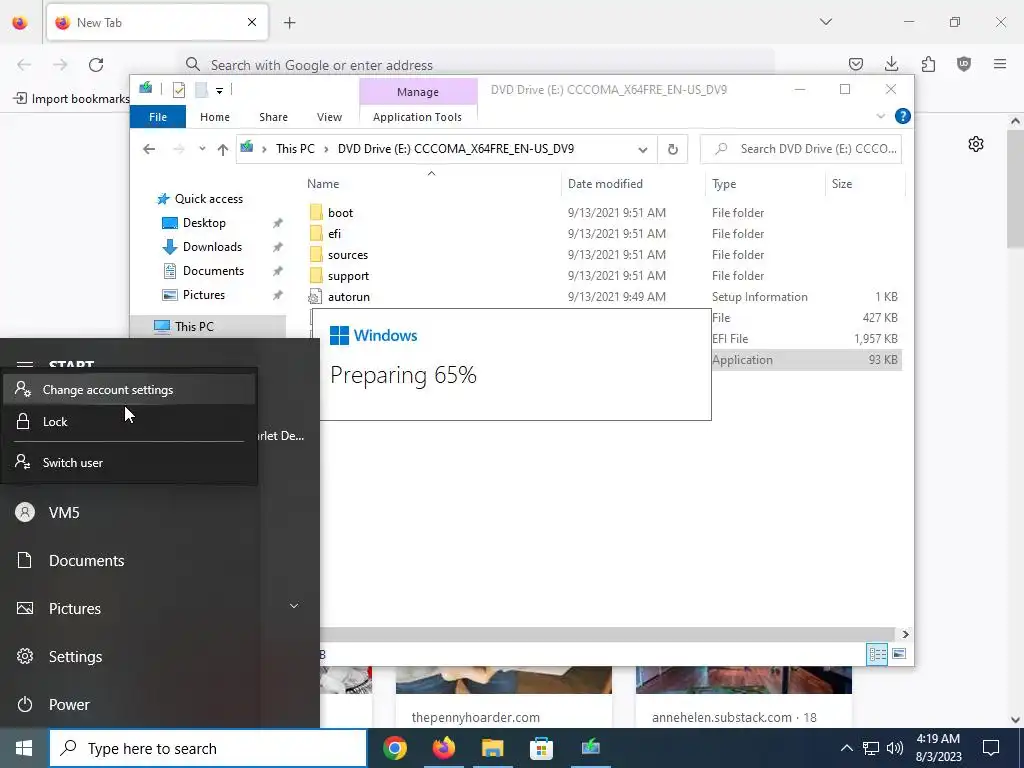
Task: Open the Firefox extensions puzzle icon
Action: 928,64
